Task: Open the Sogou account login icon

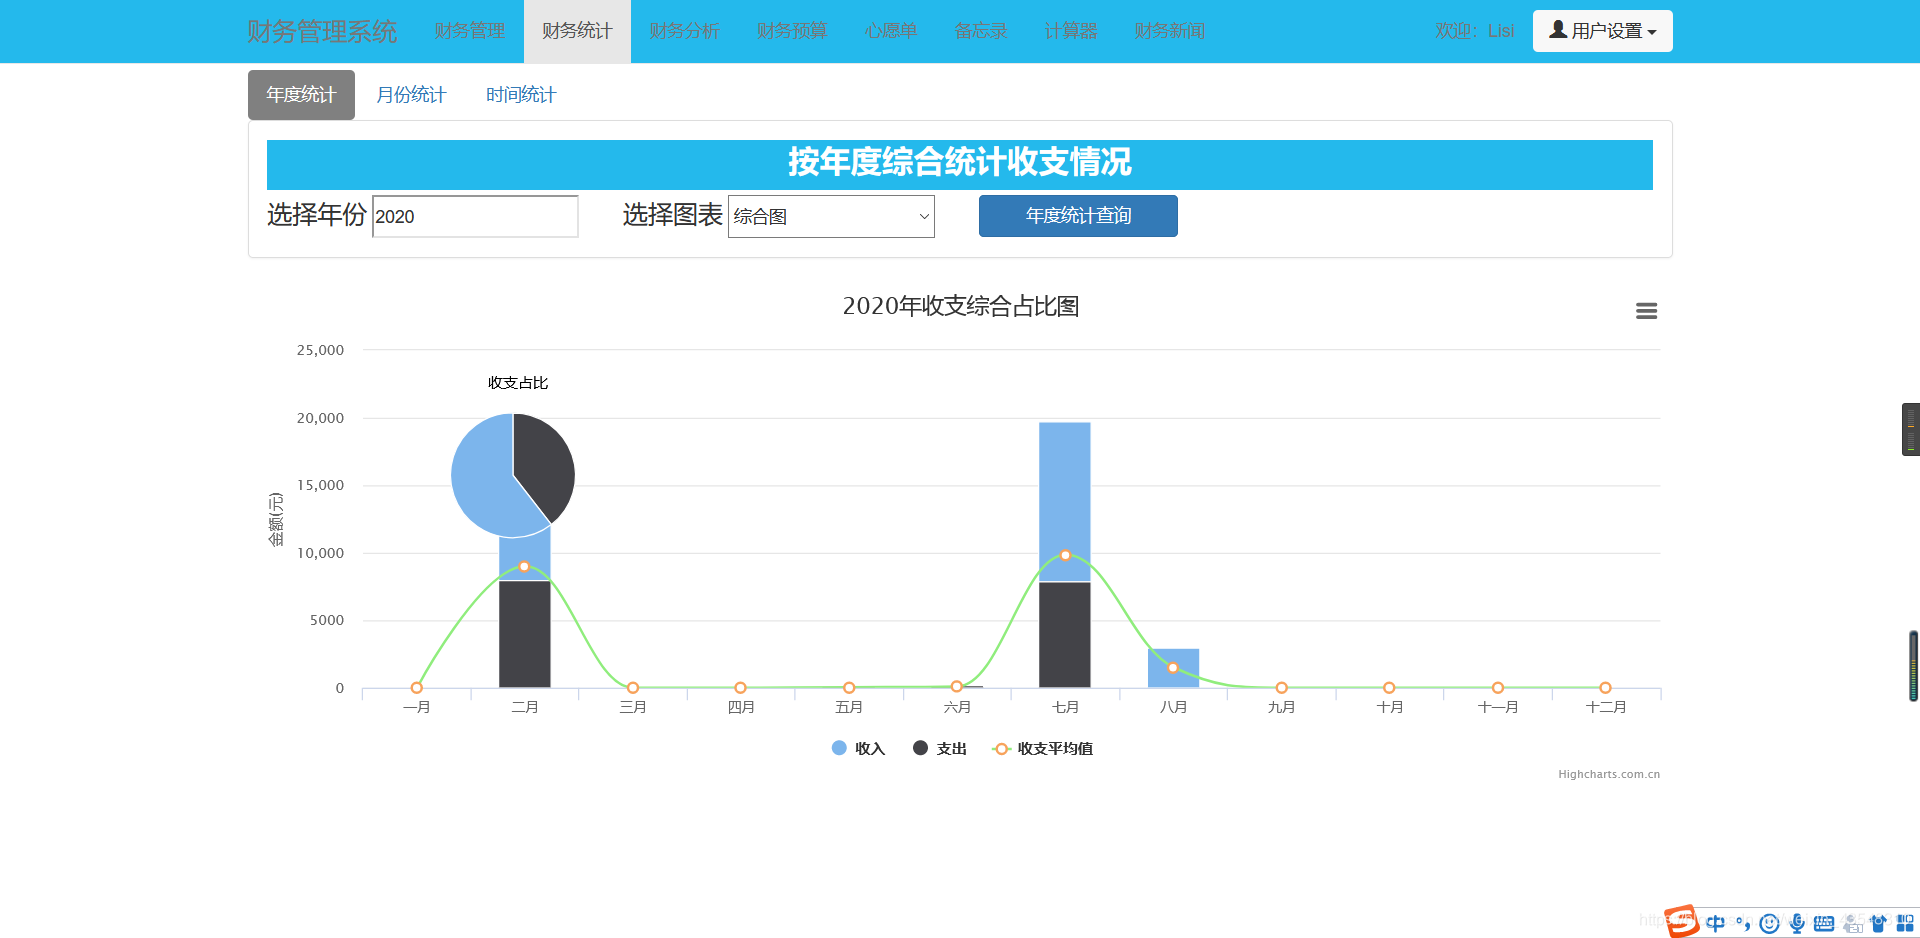Action: click(1851, 924)
